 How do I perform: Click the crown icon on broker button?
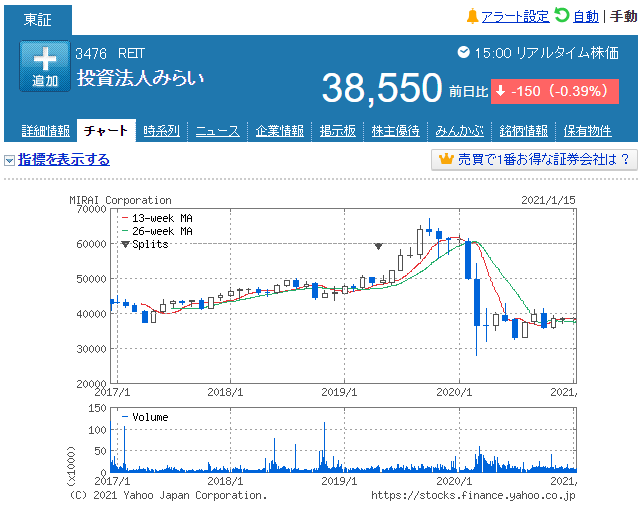tap(446, 159)
